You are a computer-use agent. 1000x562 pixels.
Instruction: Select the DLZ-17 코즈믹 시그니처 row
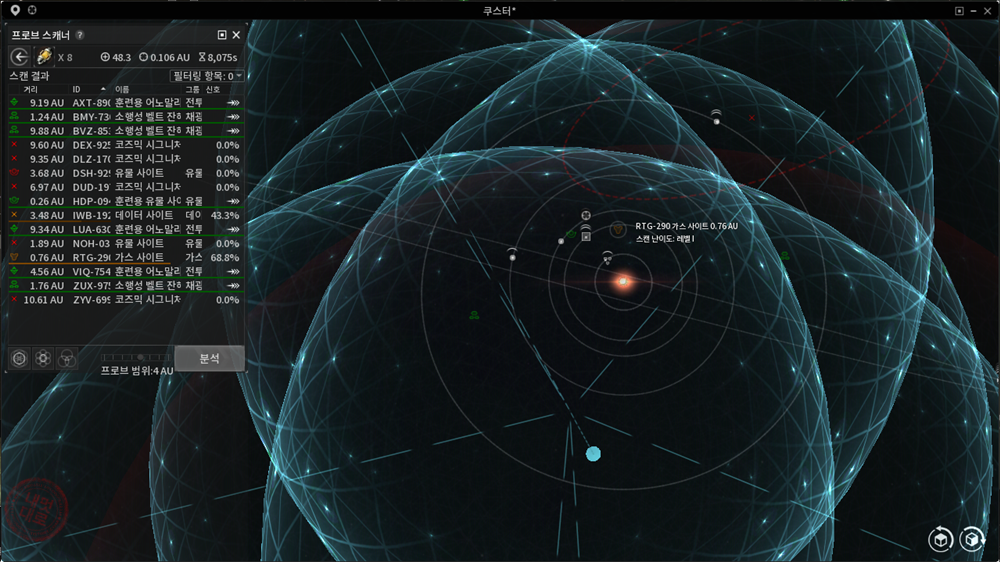point(126,159)
